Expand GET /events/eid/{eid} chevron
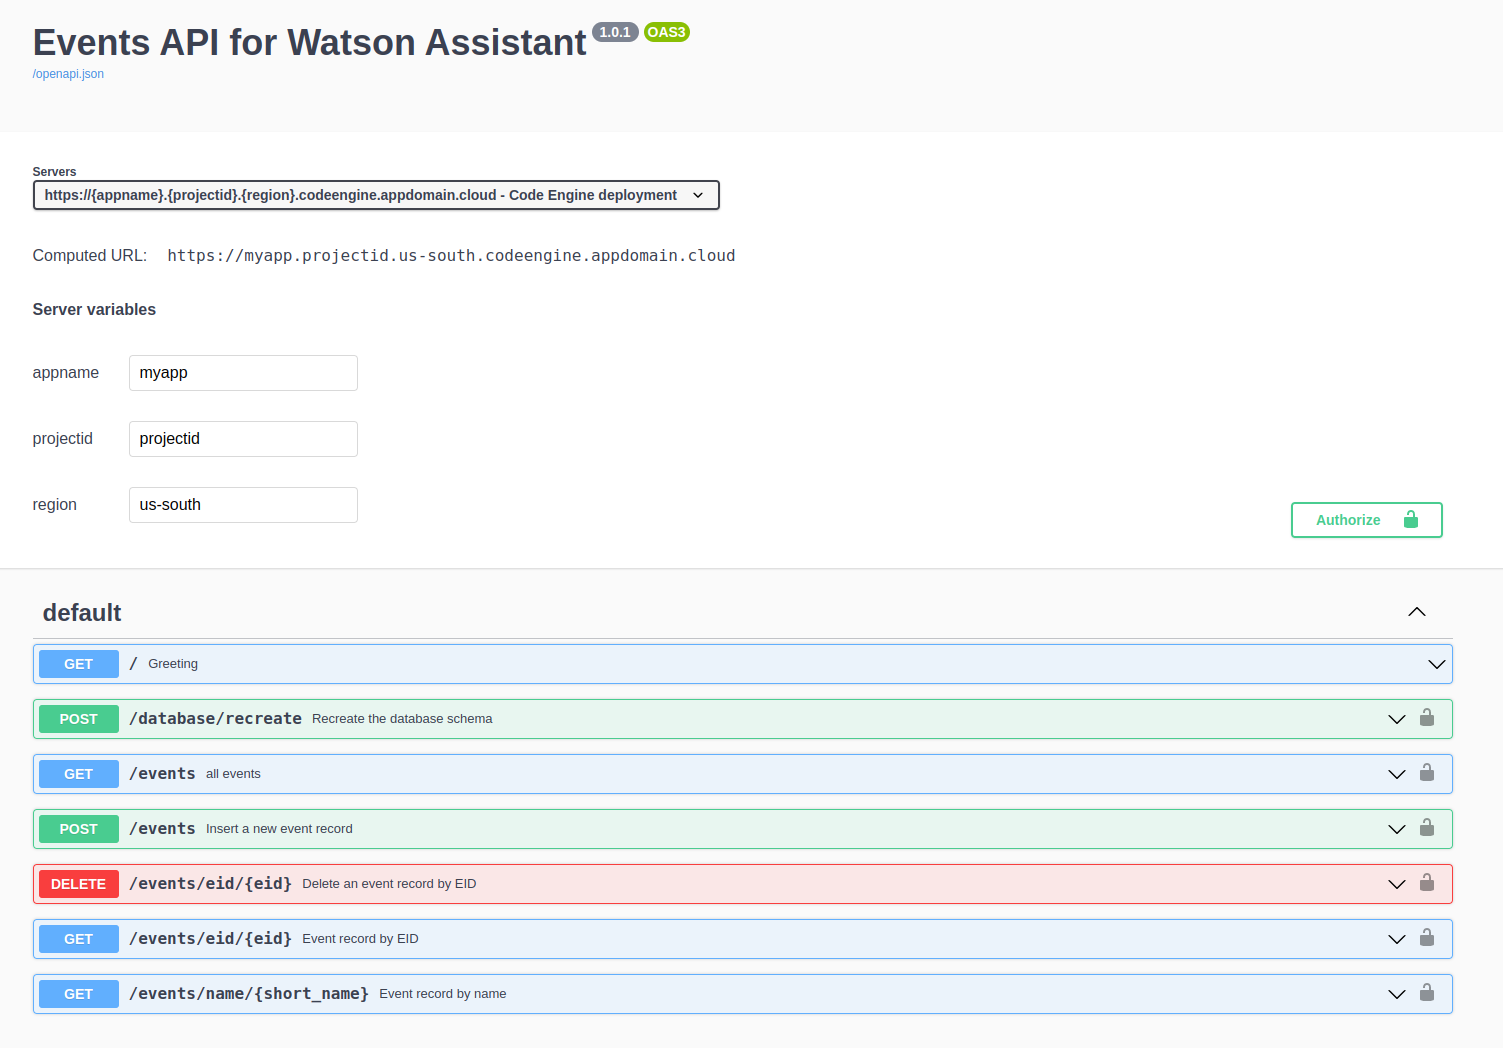 [1397, 939]
